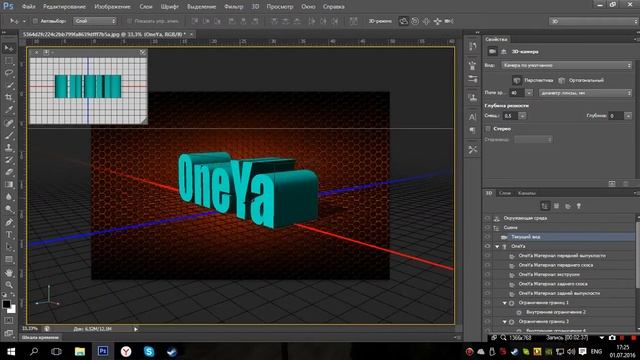This screenshot has height=360, width=640.
Task: Filter 3D panel by meshes
Action: click(x=556, y=206)
